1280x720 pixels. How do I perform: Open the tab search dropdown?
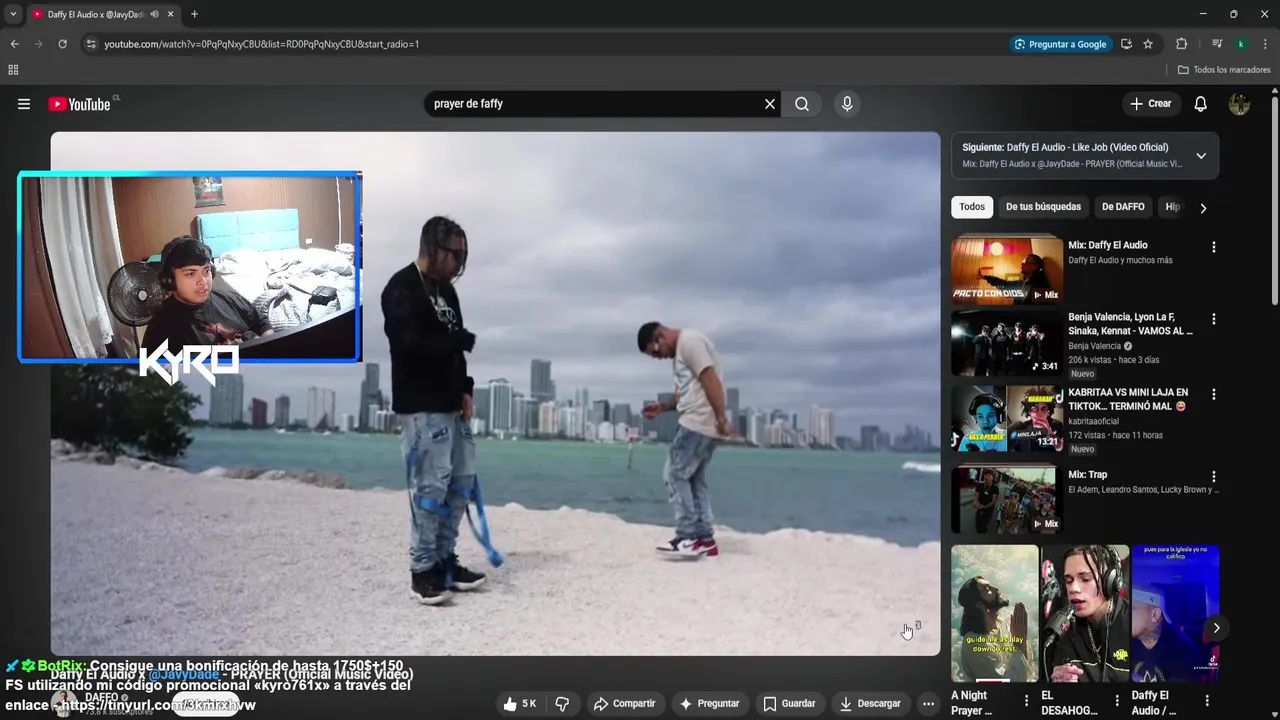[x=13, y=14]
